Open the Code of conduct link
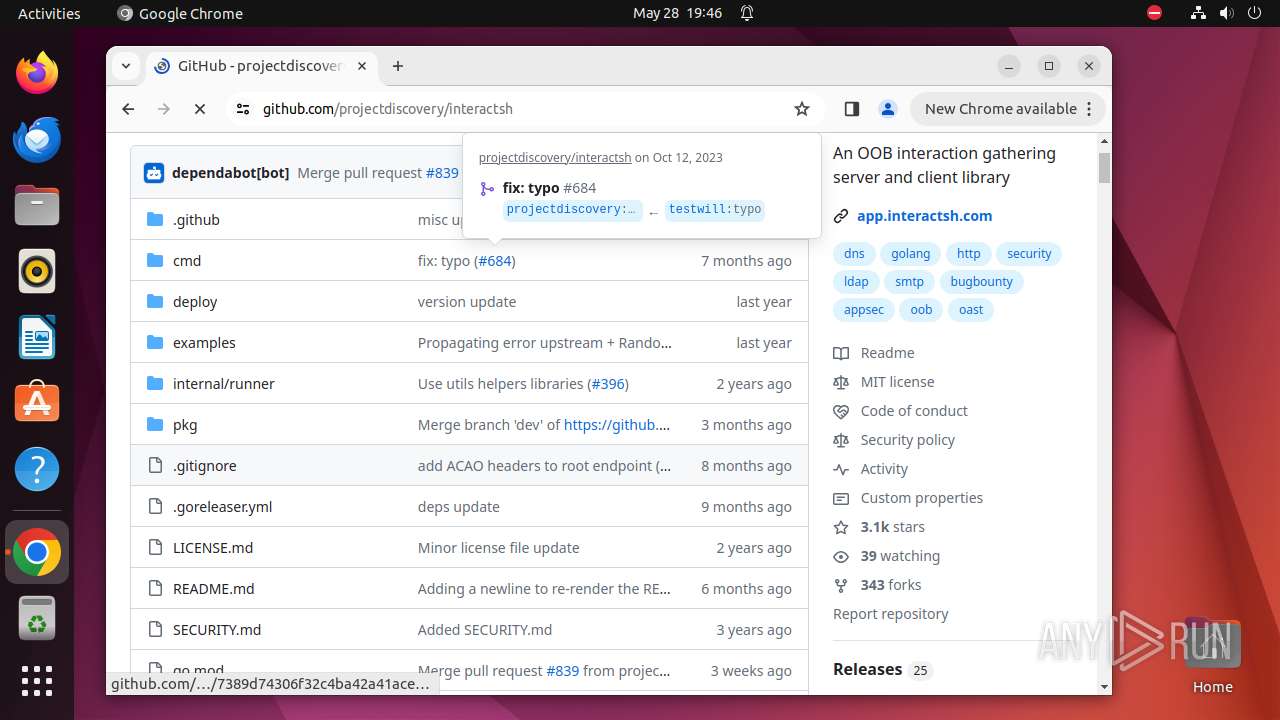Screen dimensions: 1280x720 click(914, 411)
